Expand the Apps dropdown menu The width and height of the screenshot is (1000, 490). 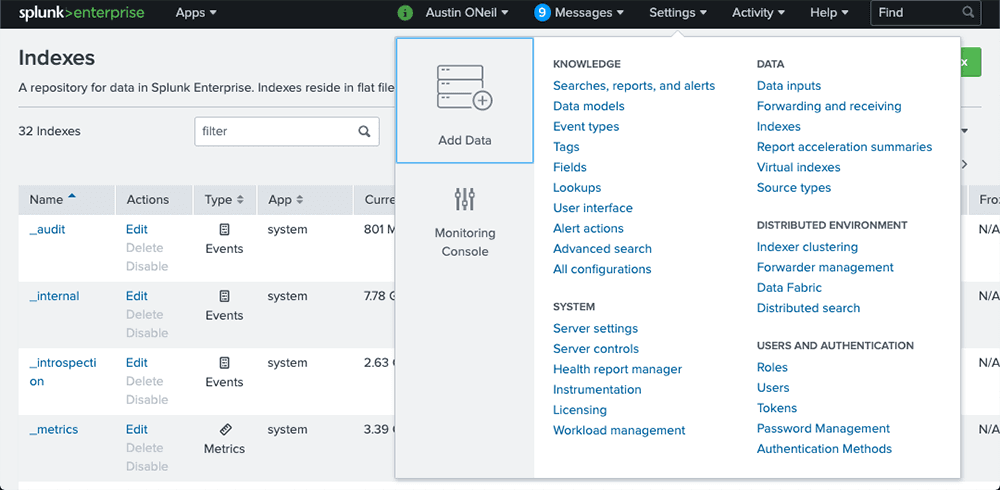coord(196,13)
